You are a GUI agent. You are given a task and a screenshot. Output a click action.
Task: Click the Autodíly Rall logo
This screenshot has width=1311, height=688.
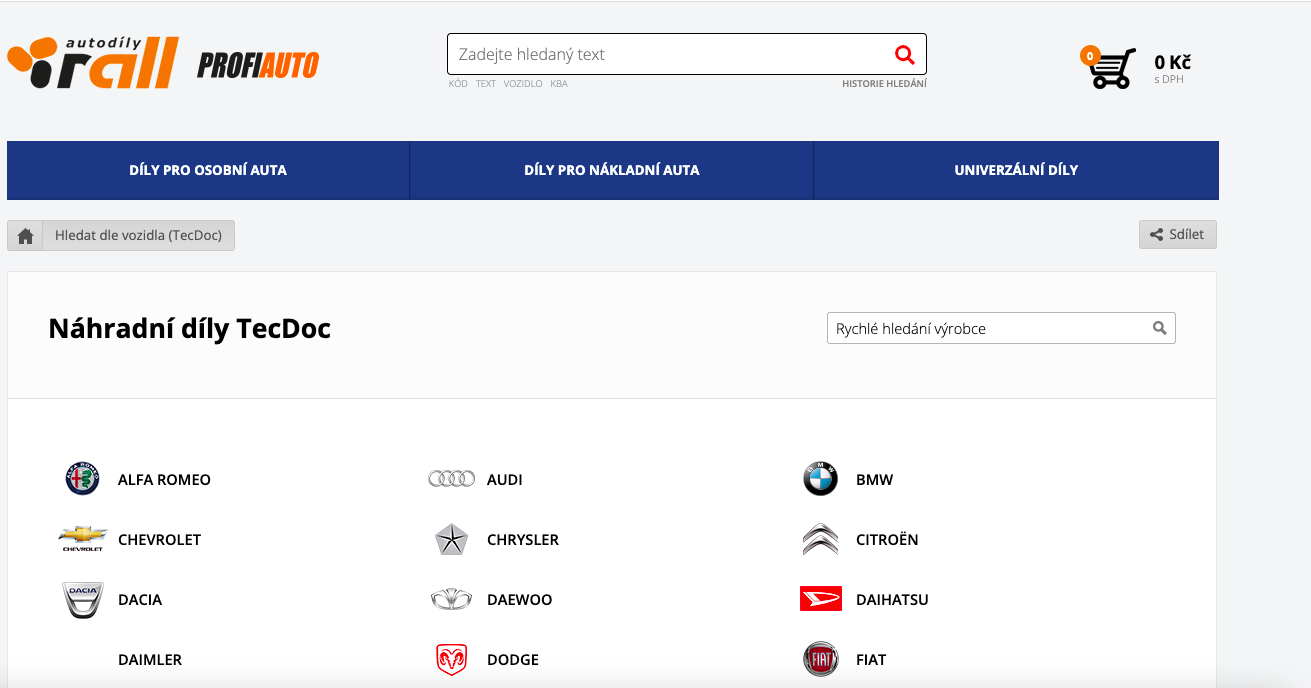point(93,62)
